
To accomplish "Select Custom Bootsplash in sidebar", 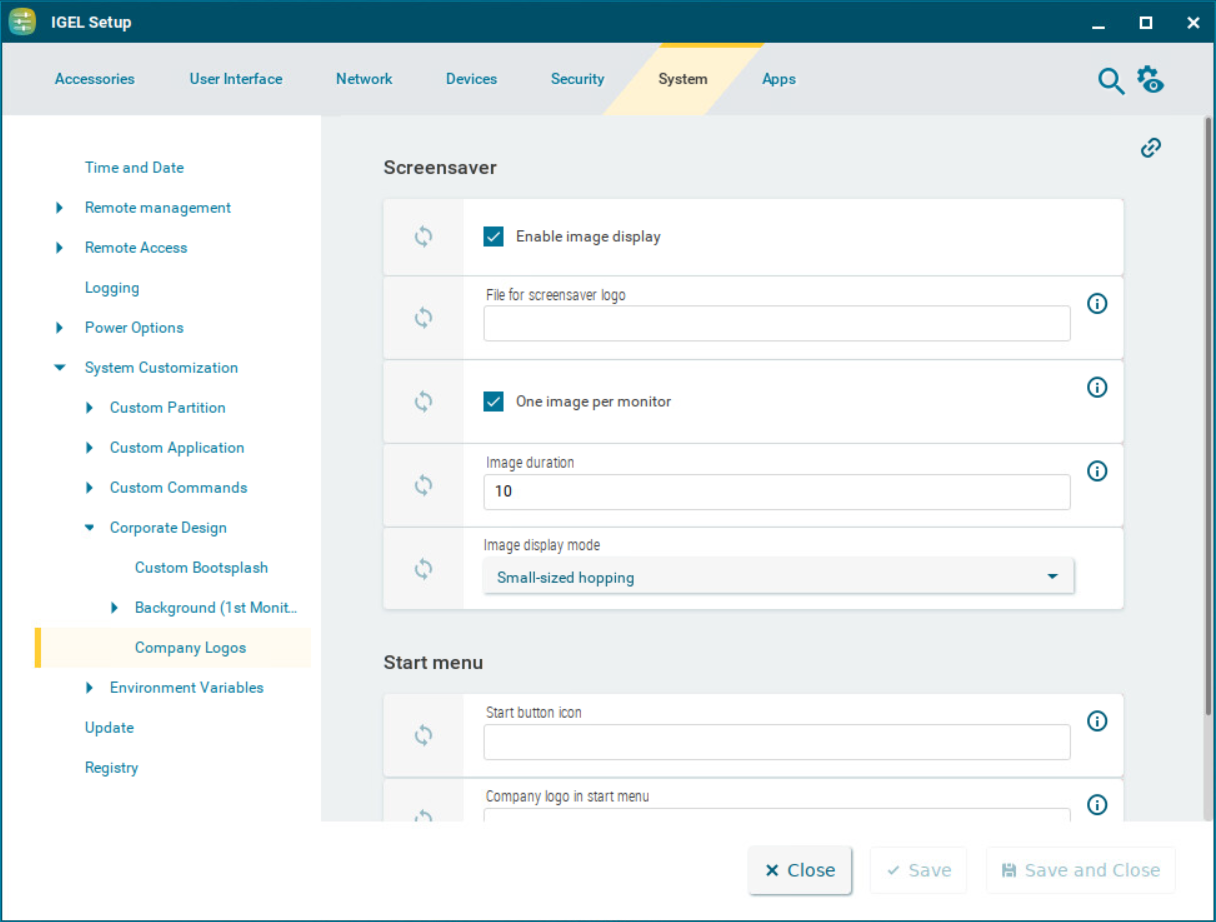I will click(201, 568).
